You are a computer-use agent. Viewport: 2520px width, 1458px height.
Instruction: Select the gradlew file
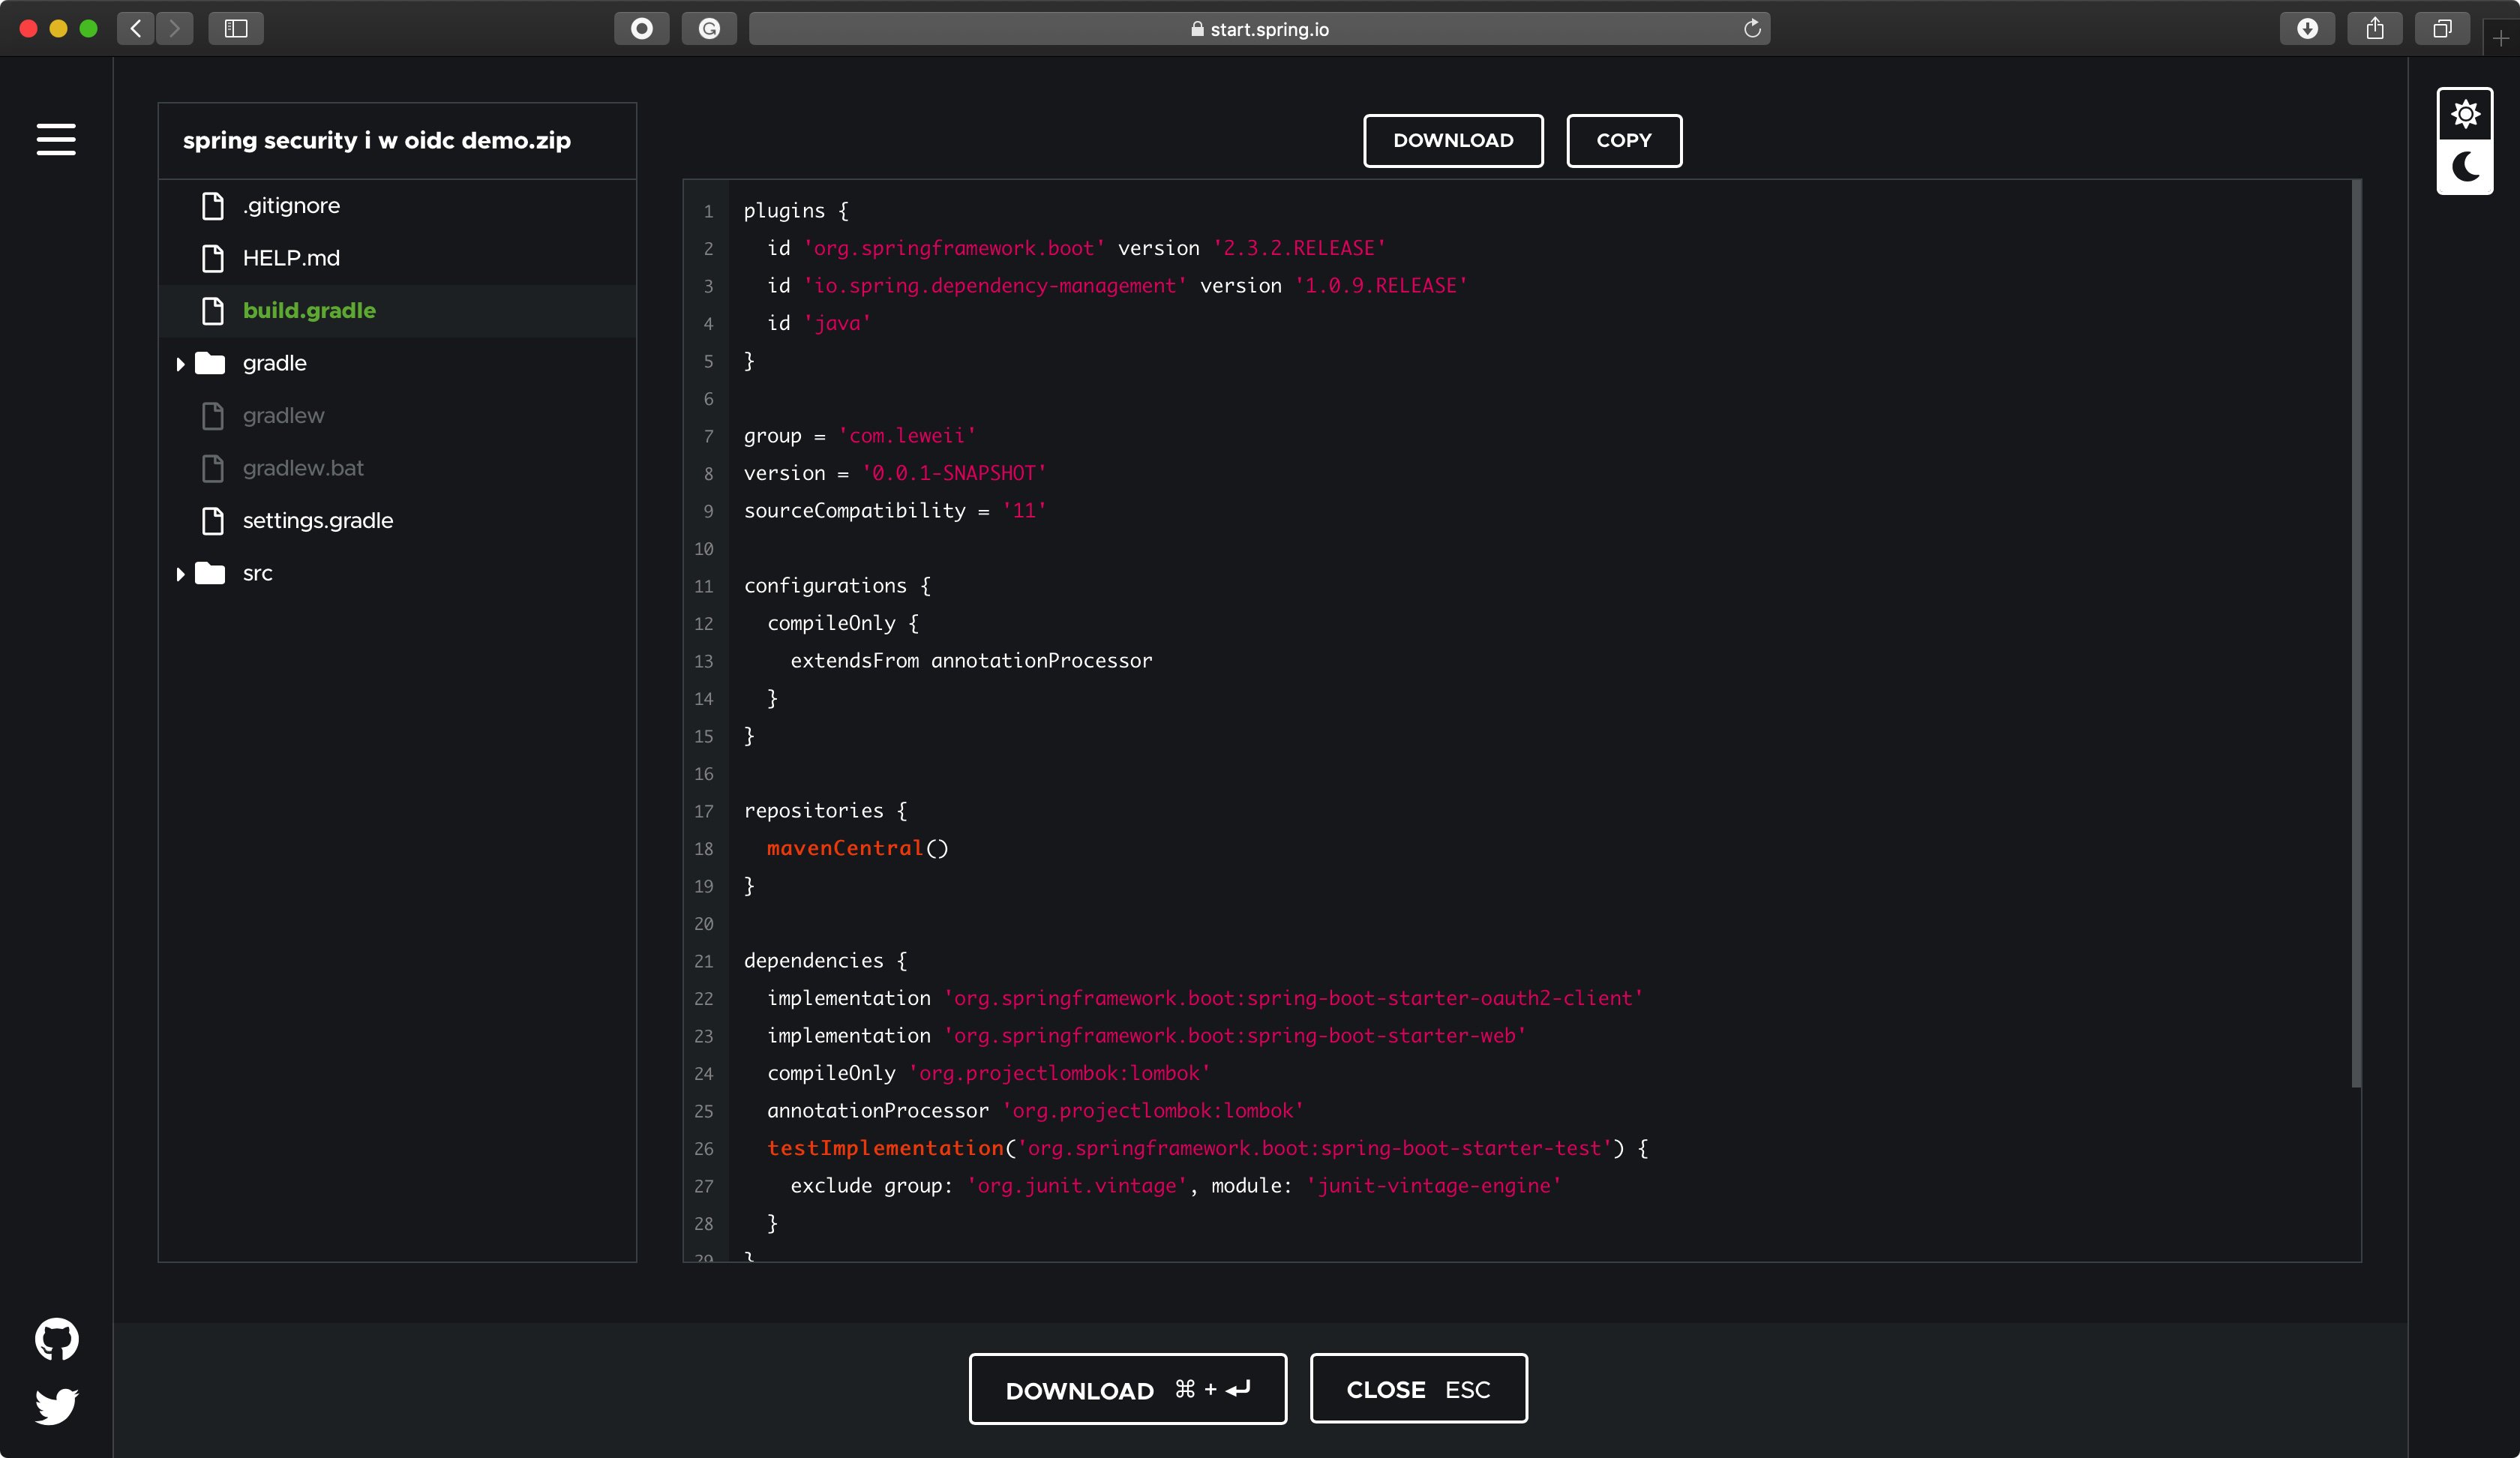pyautogui.click(x=397, y=416)
